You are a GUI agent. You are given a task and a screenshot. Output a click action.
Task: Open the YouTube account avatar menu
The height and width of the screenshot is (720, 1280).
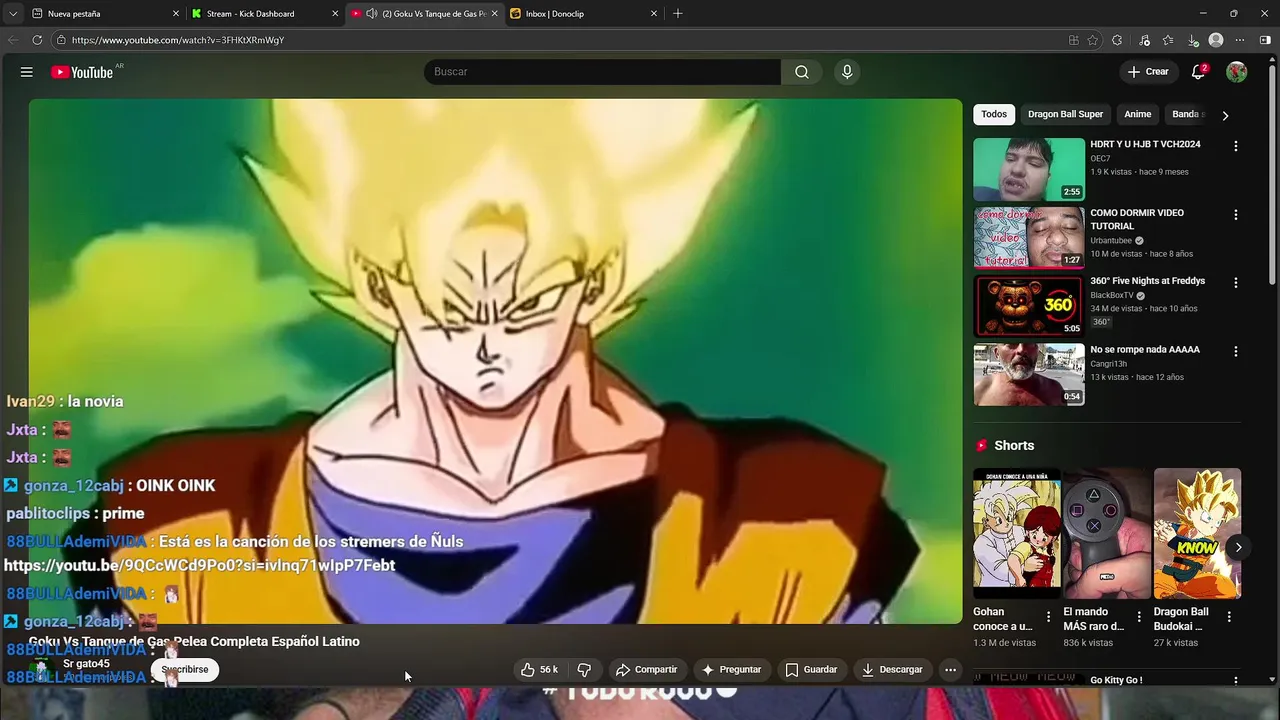tap(1237, 72)
